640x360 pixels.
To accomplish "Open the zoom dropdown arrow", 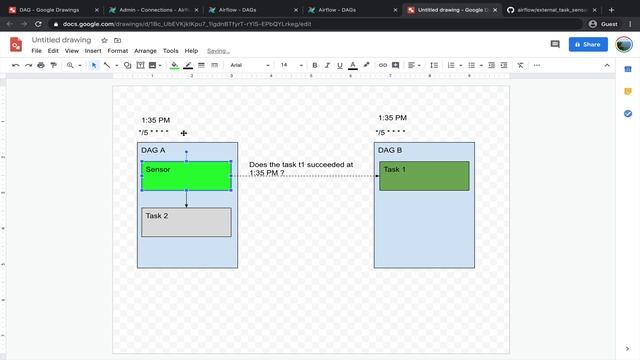I will (x=80, y=65).
